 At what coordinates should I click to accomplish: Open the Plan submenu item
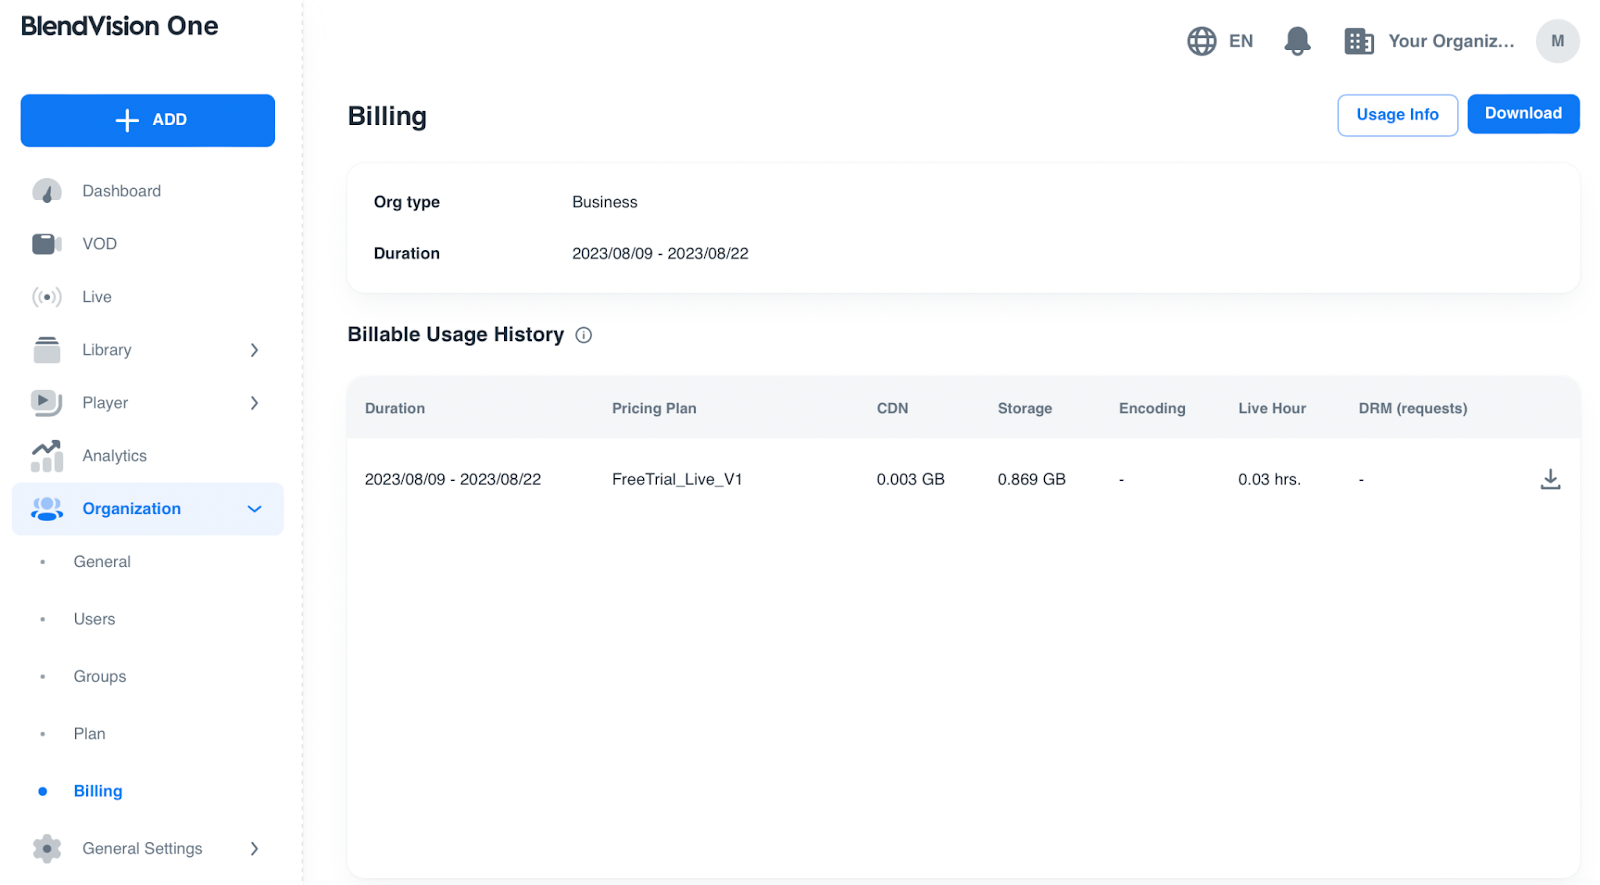click(x=89, y=734)
